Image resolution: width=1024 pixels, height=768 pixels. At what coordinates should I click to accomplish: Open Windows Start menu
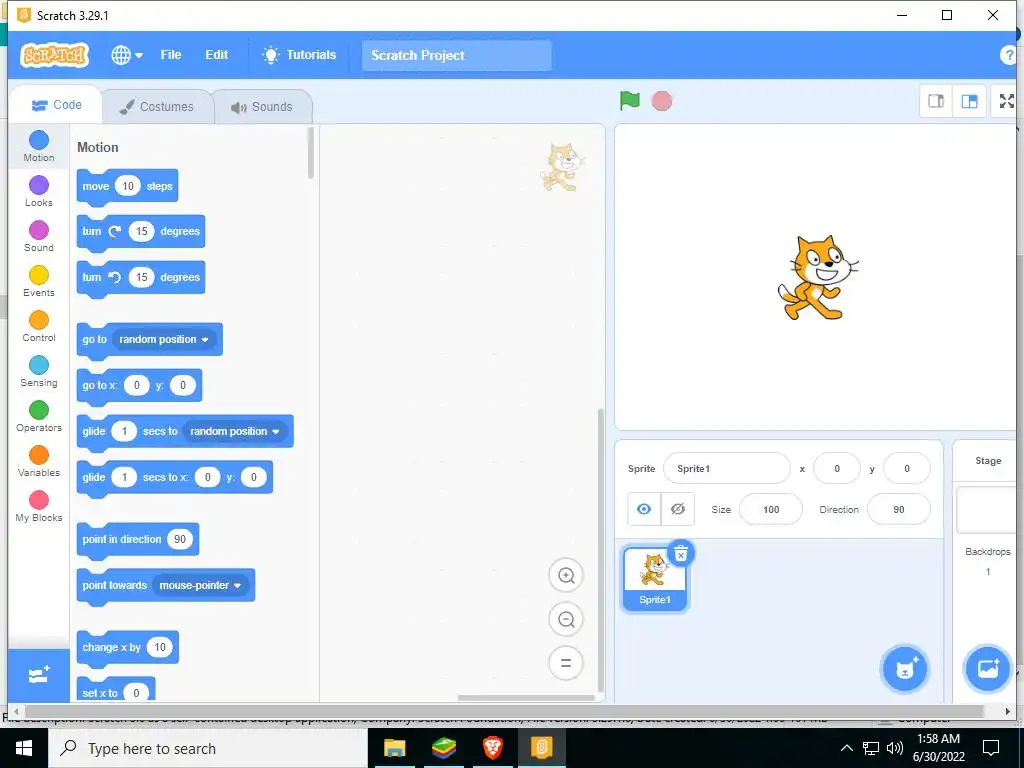[24, 748]
